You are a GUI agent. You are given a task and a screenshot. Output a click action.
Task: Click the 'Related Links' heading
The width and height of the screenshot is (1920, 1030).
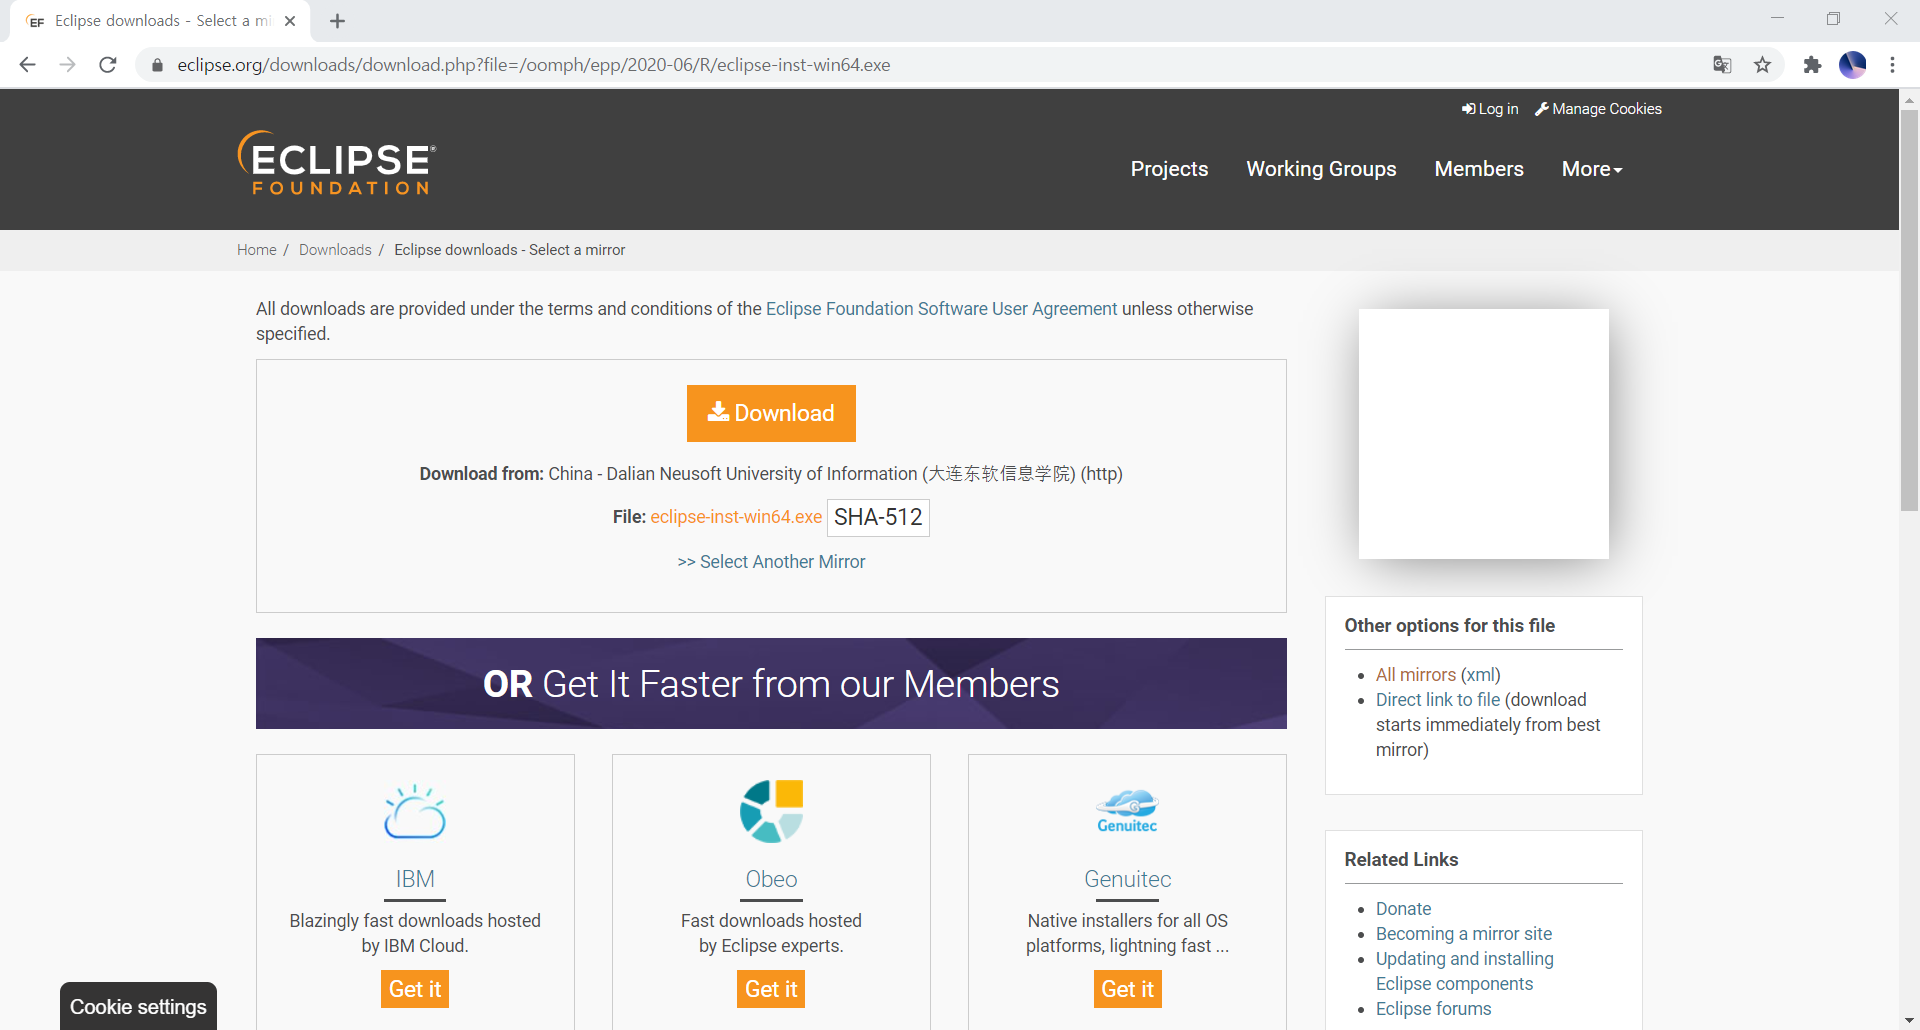pyautogui.click(x=1401, y=860)
